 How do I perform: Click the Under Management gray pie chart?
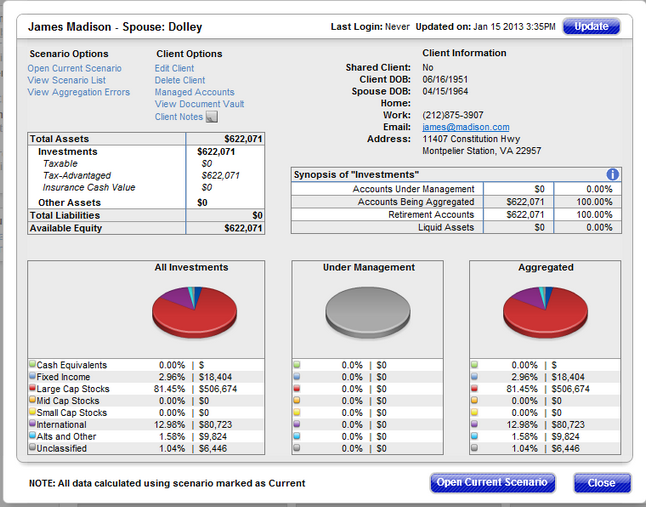[x=368, y=312]
